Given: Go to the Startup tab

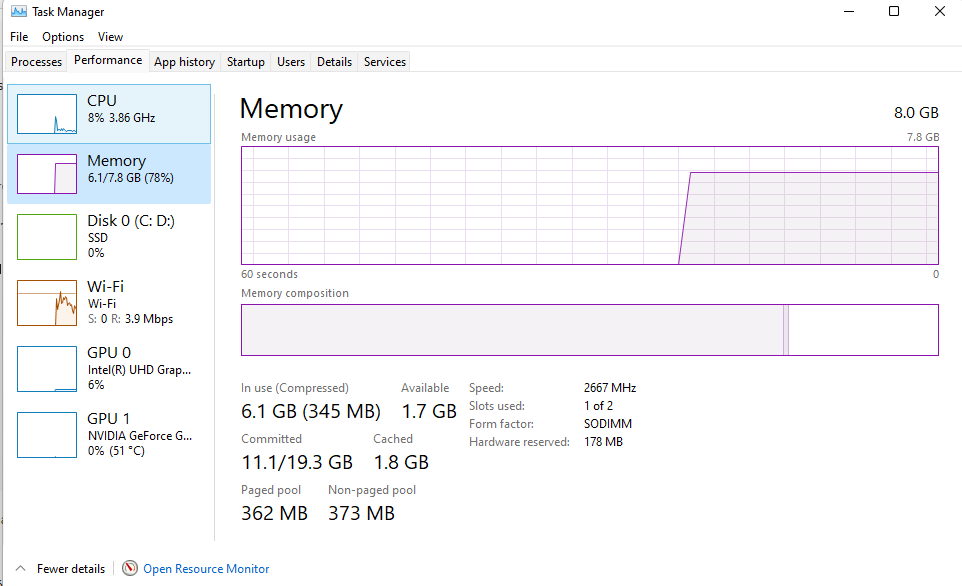Looking at the screenshot, I should (245, 62).
